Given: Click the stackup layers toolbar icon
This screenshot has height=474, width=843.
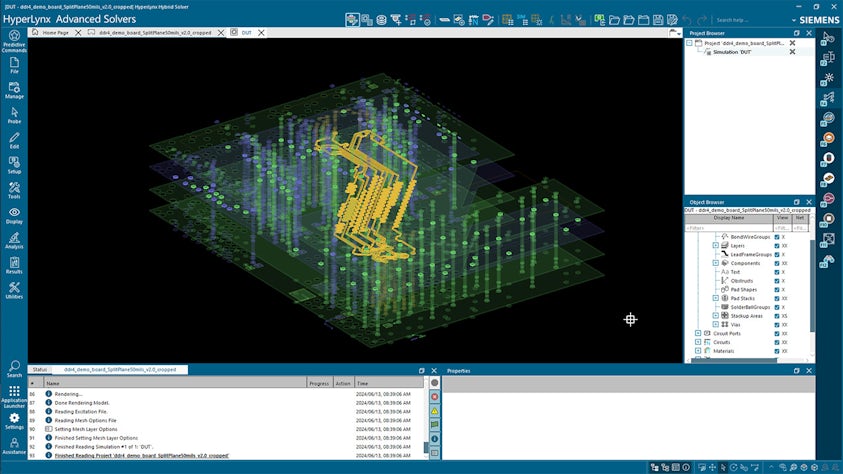Looking at the screenshot, I should tap(381, 20).
